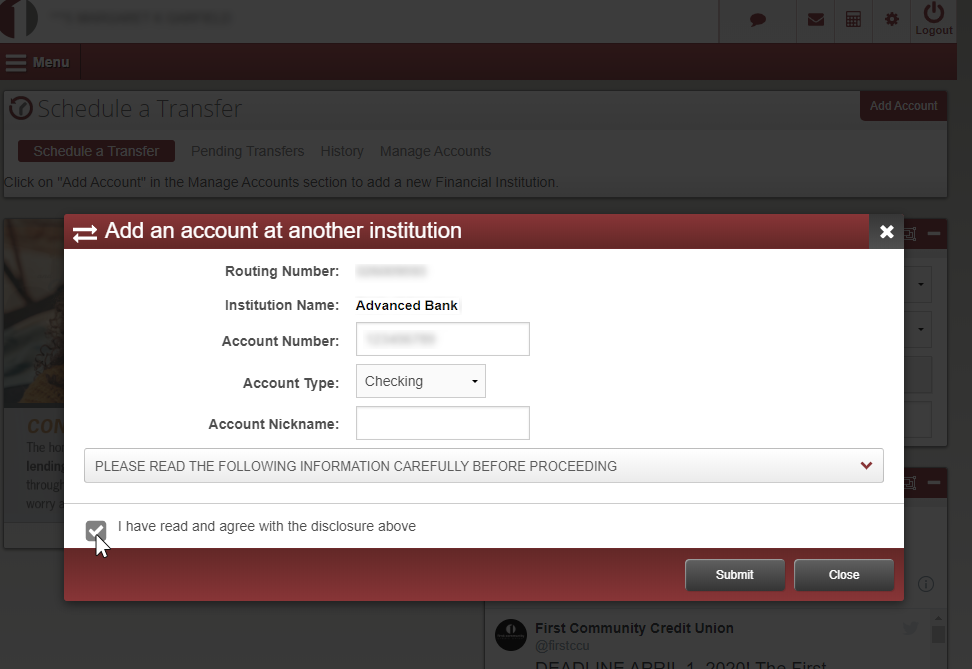Viewport: 972px width, 669px height.
Task: Open the calculator icon in header
Action: (853, 20)
